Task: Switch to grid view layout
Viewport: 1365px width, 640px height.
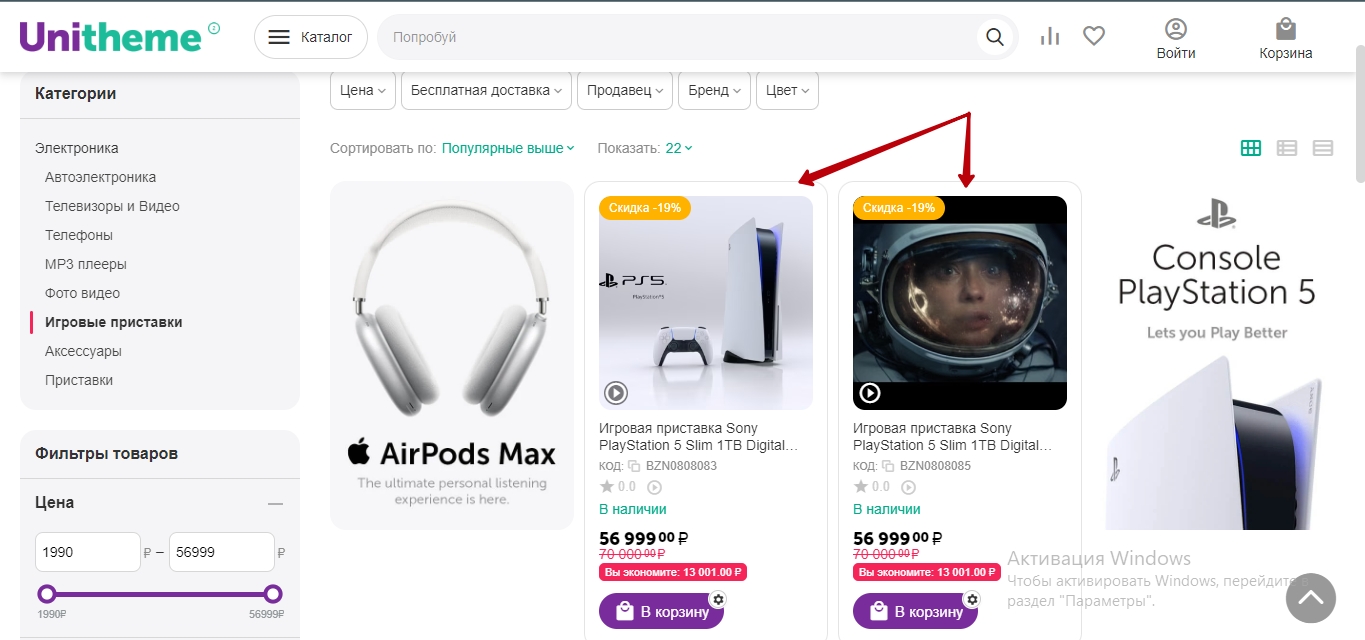Action: click(1250, 148)
